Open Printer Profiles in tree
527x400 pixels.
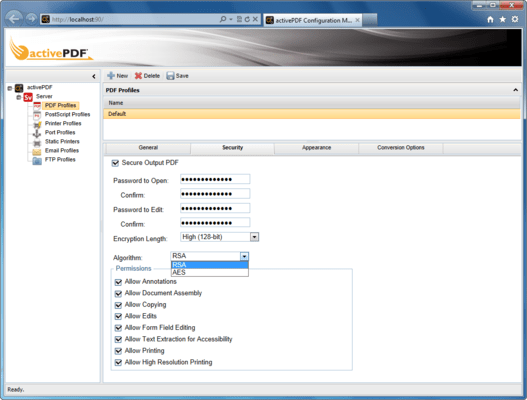(63, 123)
